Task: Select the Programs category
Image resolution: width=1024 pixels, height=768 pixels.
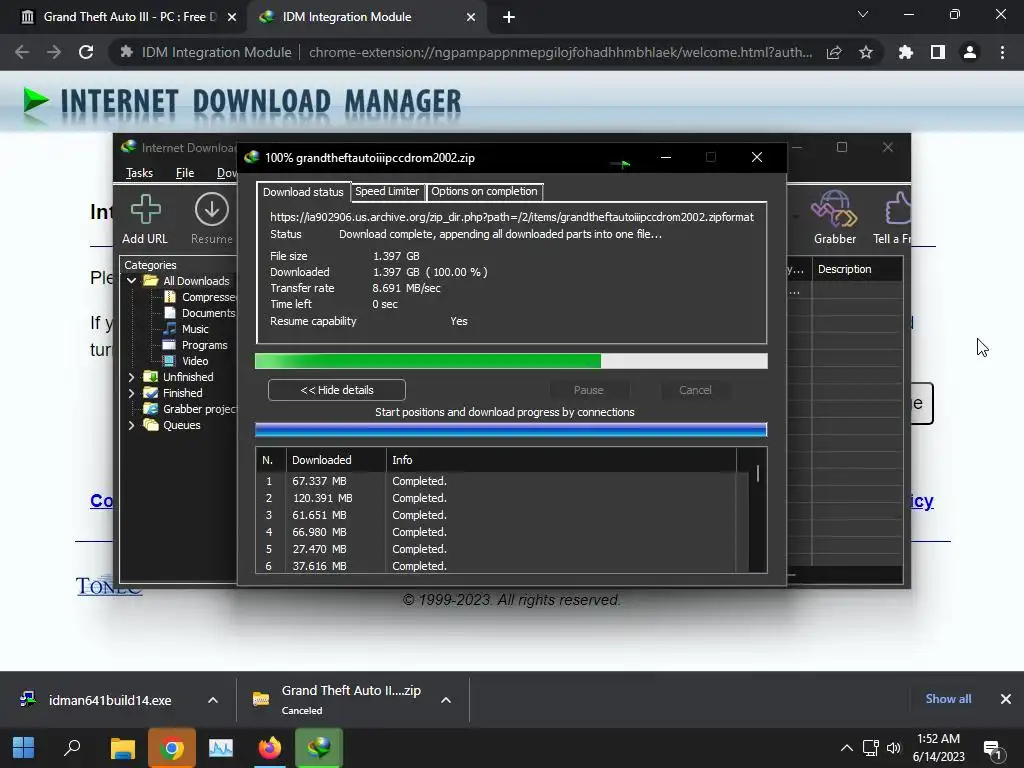Action: coord(195,345)
